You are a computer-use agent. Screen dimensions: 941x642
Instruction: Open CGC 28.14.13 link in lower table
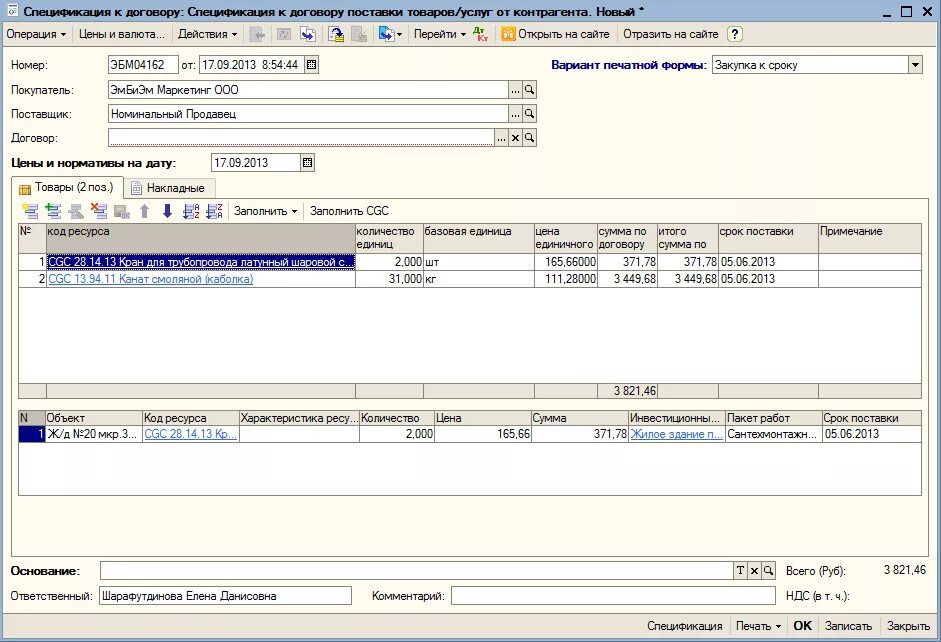(191, 434)
